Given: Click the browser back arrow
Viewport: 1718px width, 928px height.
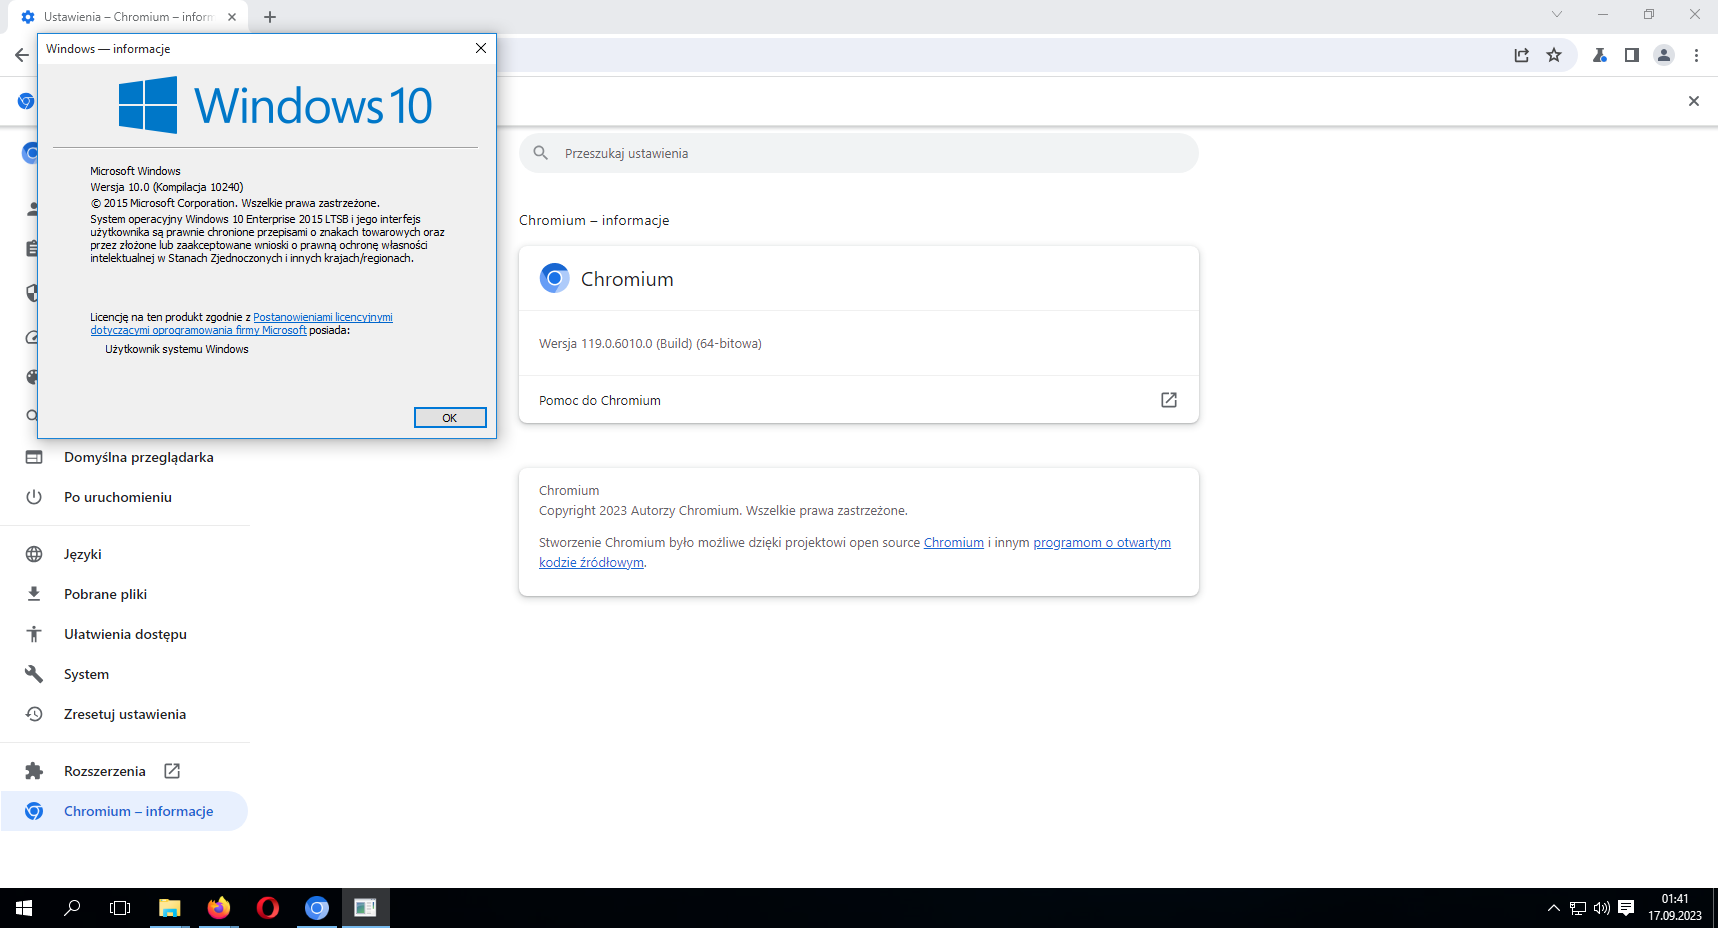Looking at the screenshot, I should [x=21, y=55].
